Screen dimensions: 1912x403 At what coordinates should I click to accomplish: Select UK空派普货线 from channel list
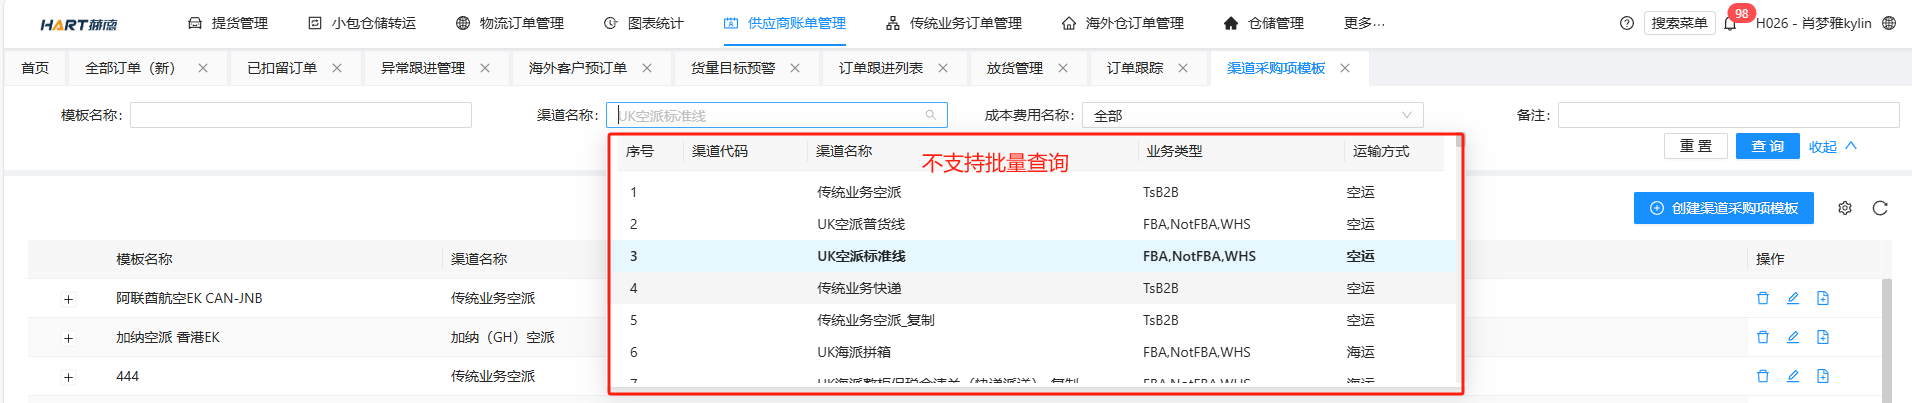coord(860,224)
